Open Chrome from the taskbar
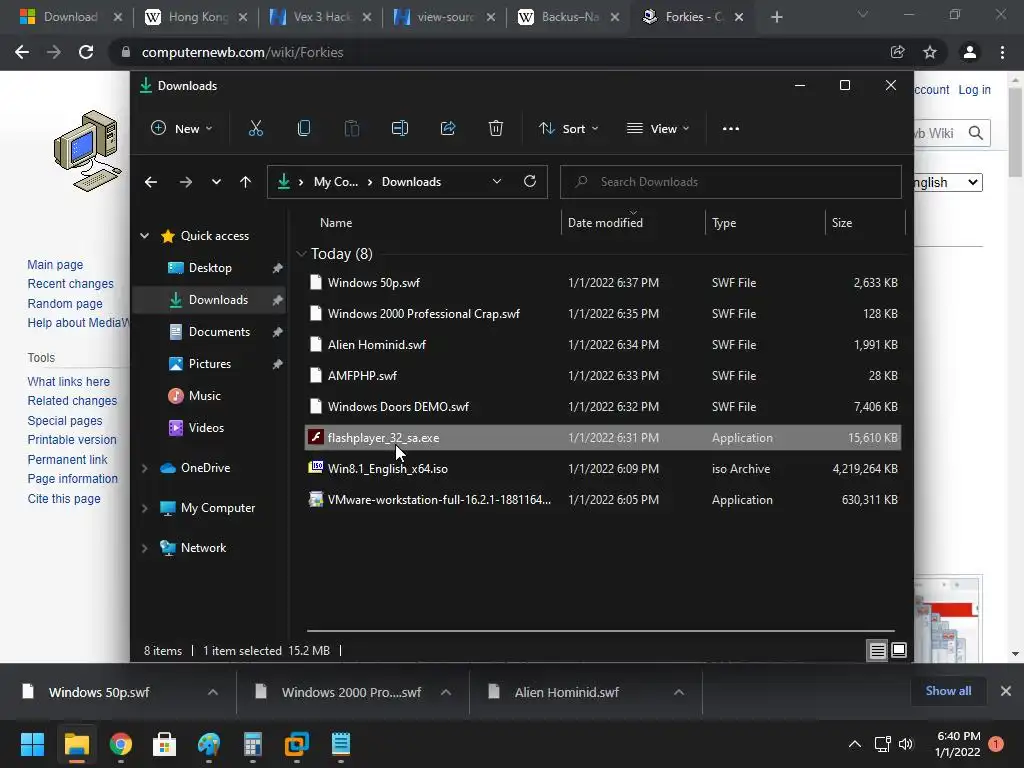1024x768 pixels. click(x=120, y=744)
